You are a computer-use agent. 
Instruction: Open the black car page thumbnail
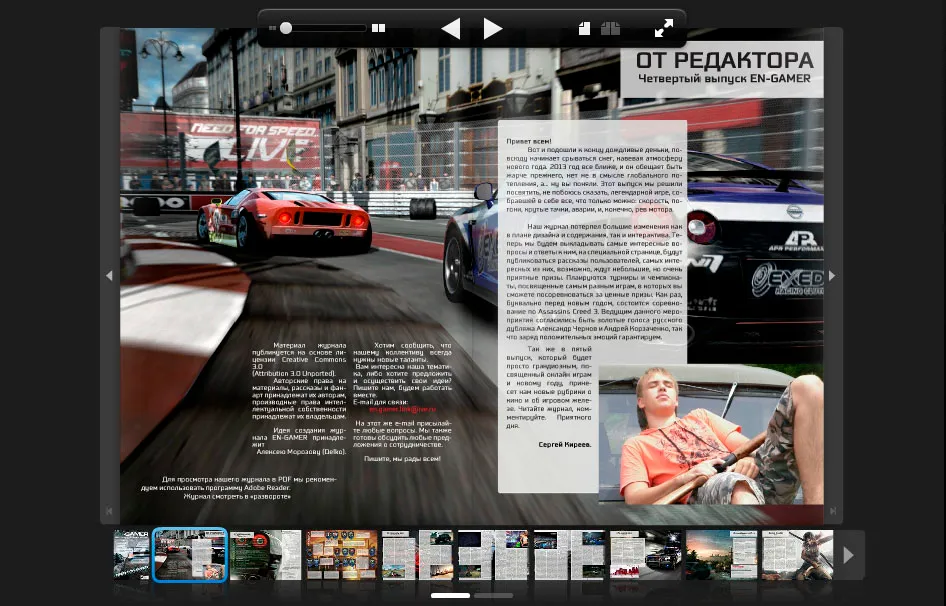pyautogui.click(x=646, y=555)
